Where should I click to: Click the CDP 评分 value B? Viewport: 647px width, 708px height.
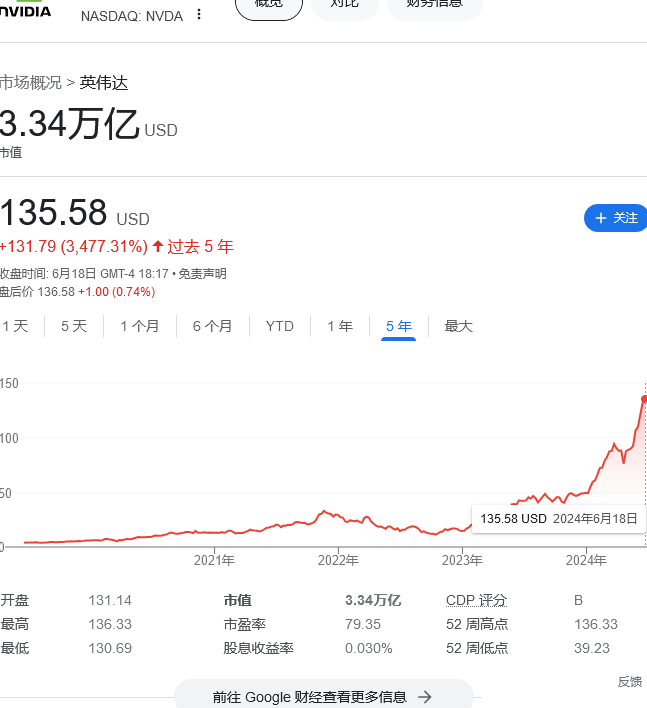(578, 601)
